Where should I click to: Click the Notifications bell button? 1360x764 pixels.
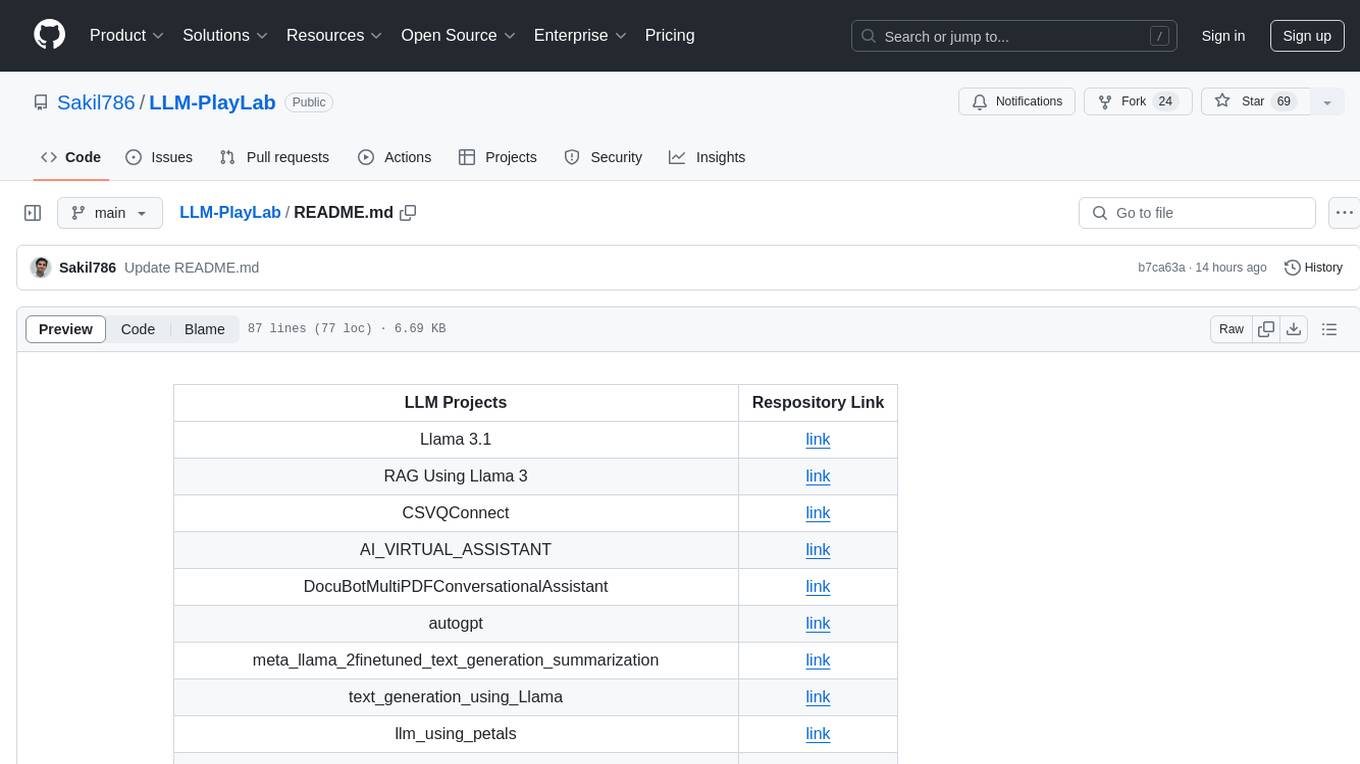pos(1017,102)
